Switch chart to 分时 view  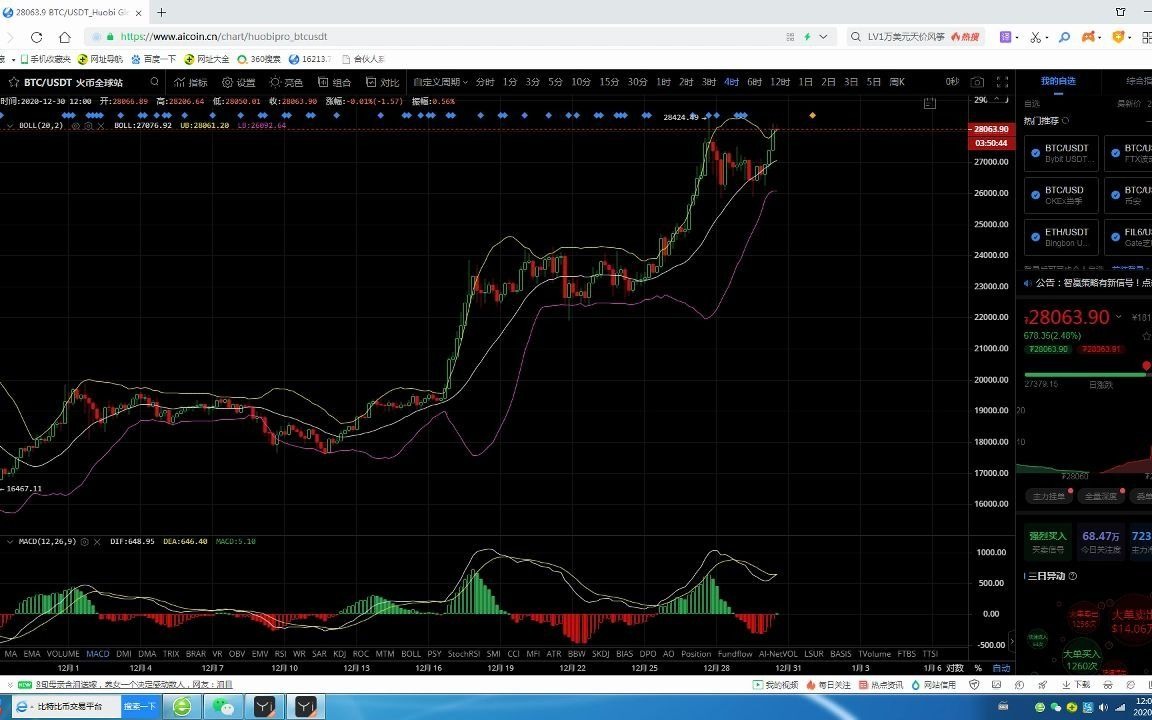[x=485, y=82]
